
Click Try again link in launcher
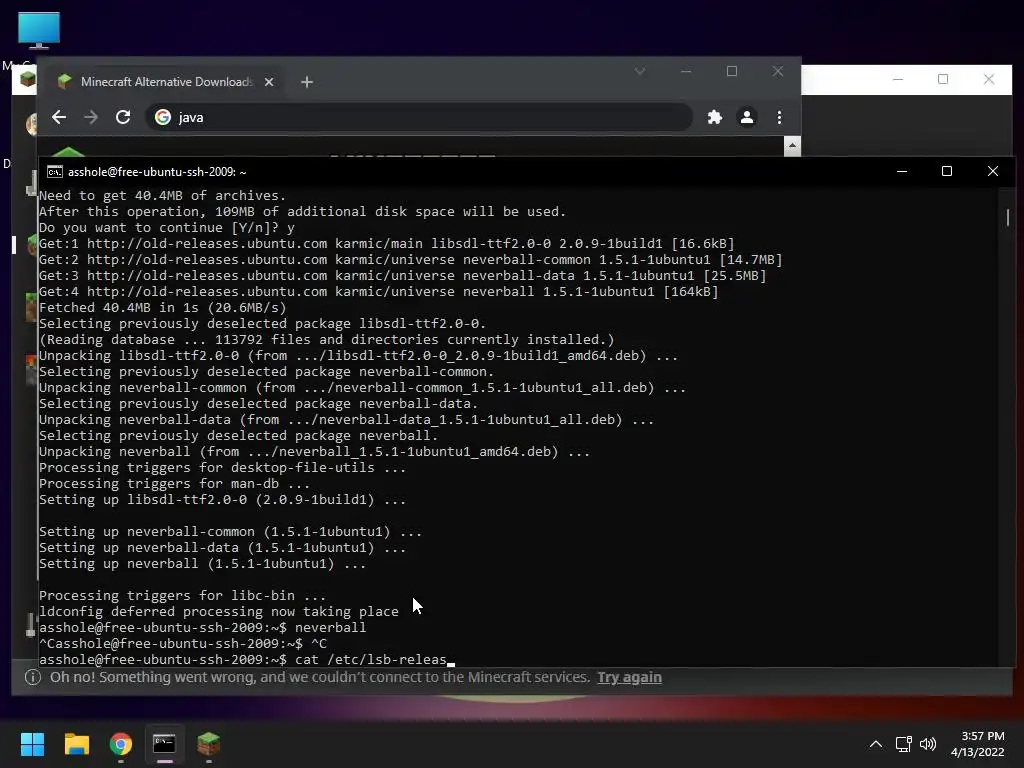pos(630,677)
